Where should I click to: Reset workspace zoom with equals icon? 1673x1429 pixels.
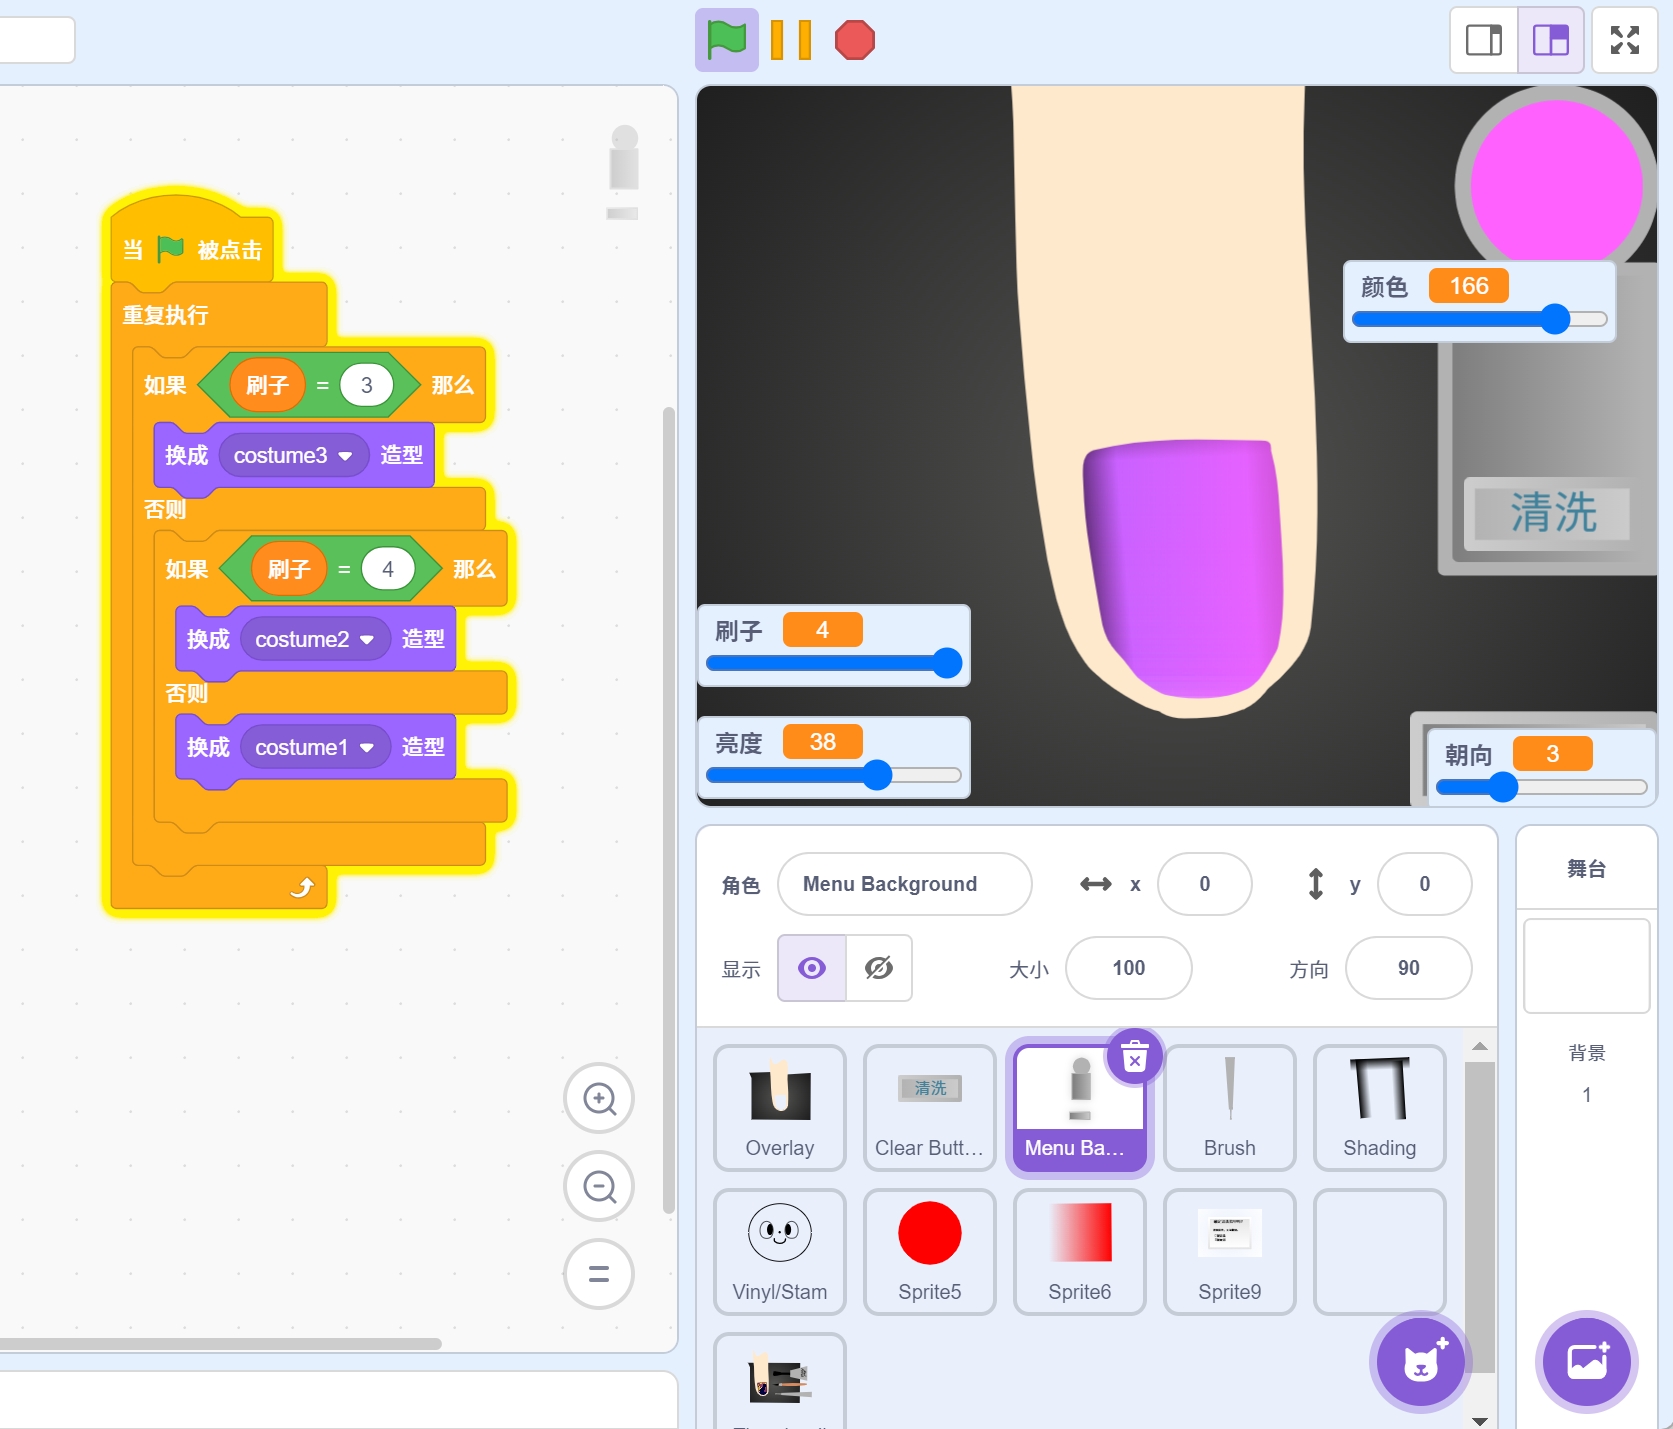599,1274
